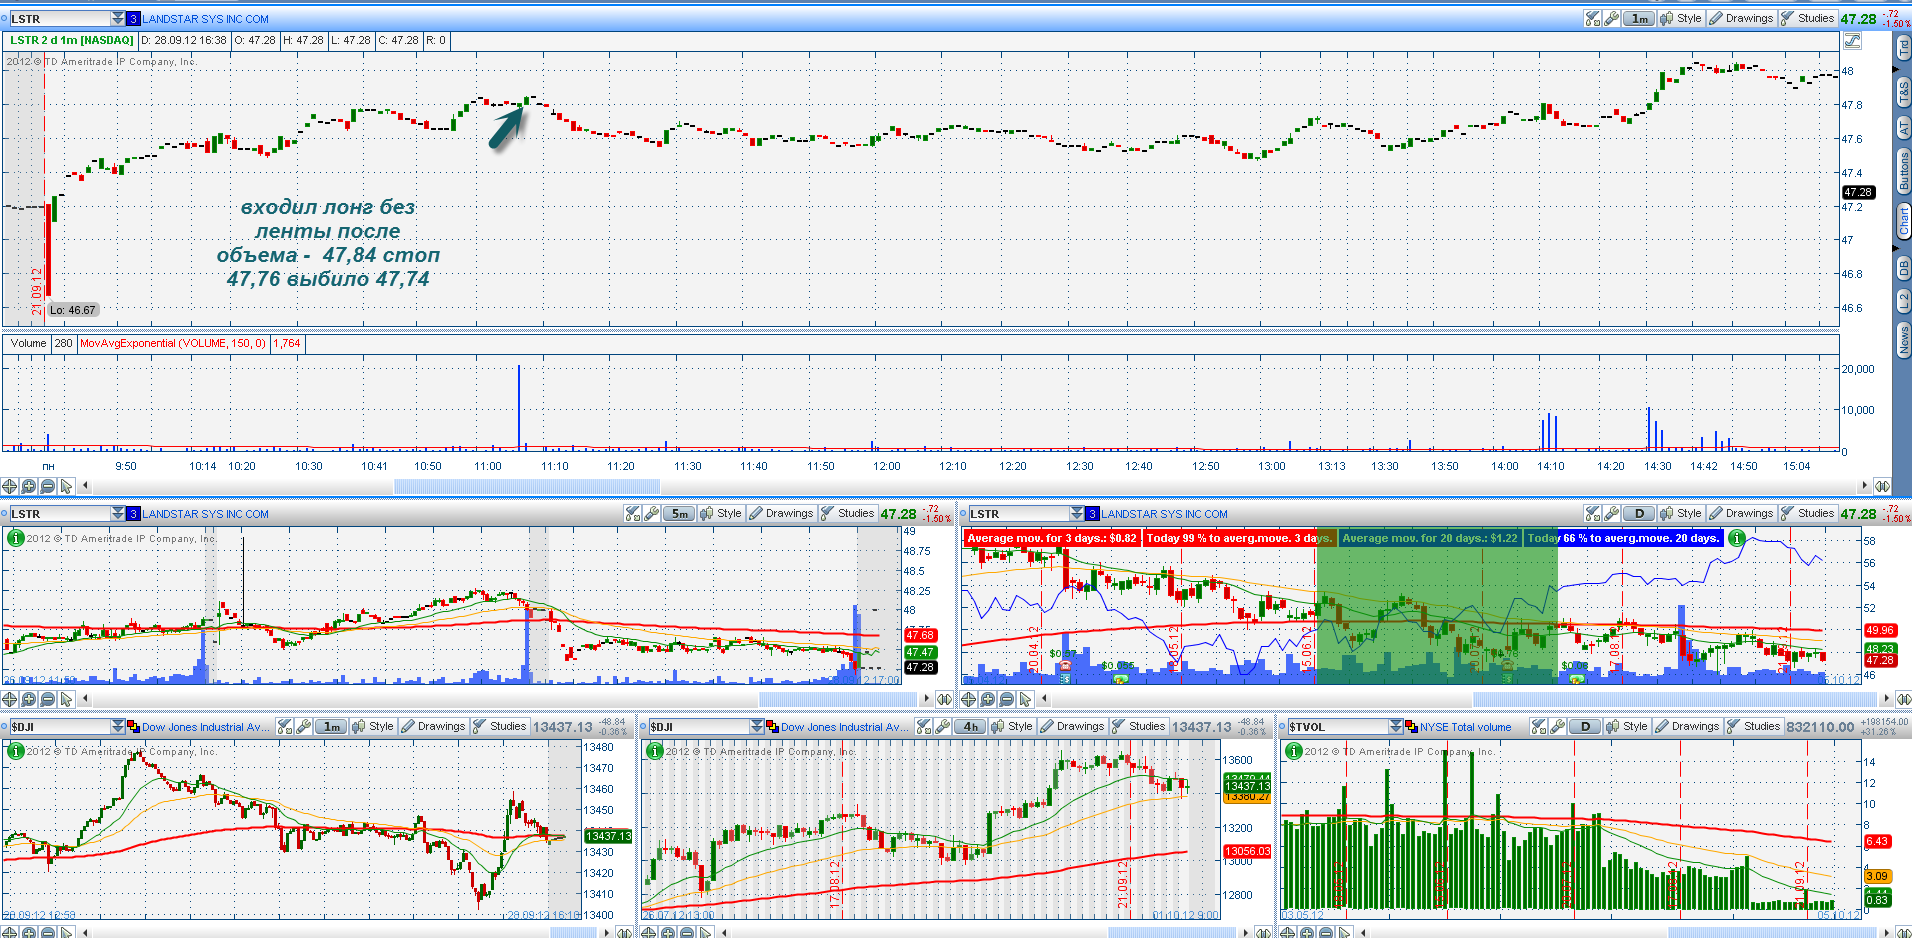Click green info icon in $DJI 4h chart
Image resolution: width=1912 pixels, height=938 pixels.
[x=655, y=750]
